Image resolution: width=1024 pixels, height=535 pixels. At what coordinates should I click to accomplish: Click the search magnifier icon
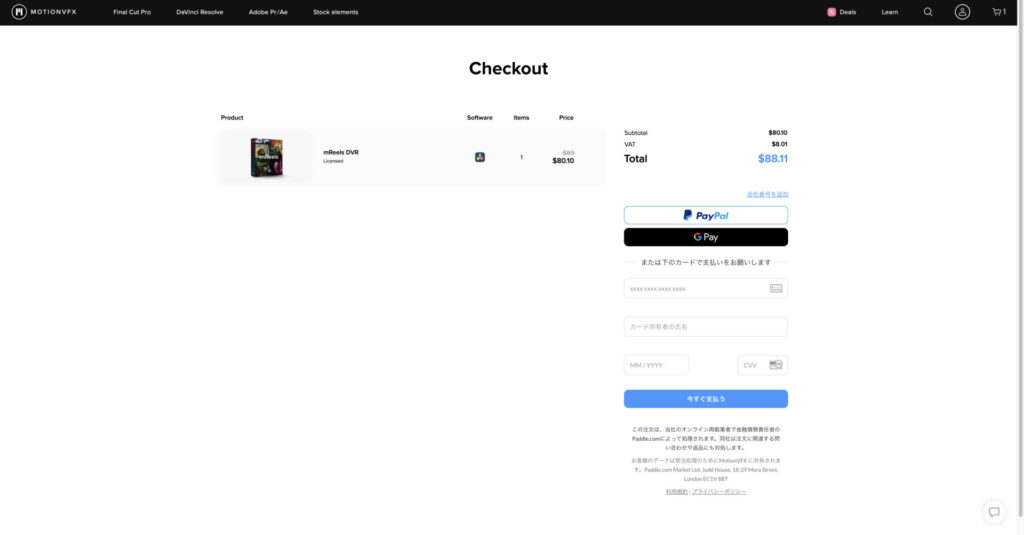tap(927, 12)
